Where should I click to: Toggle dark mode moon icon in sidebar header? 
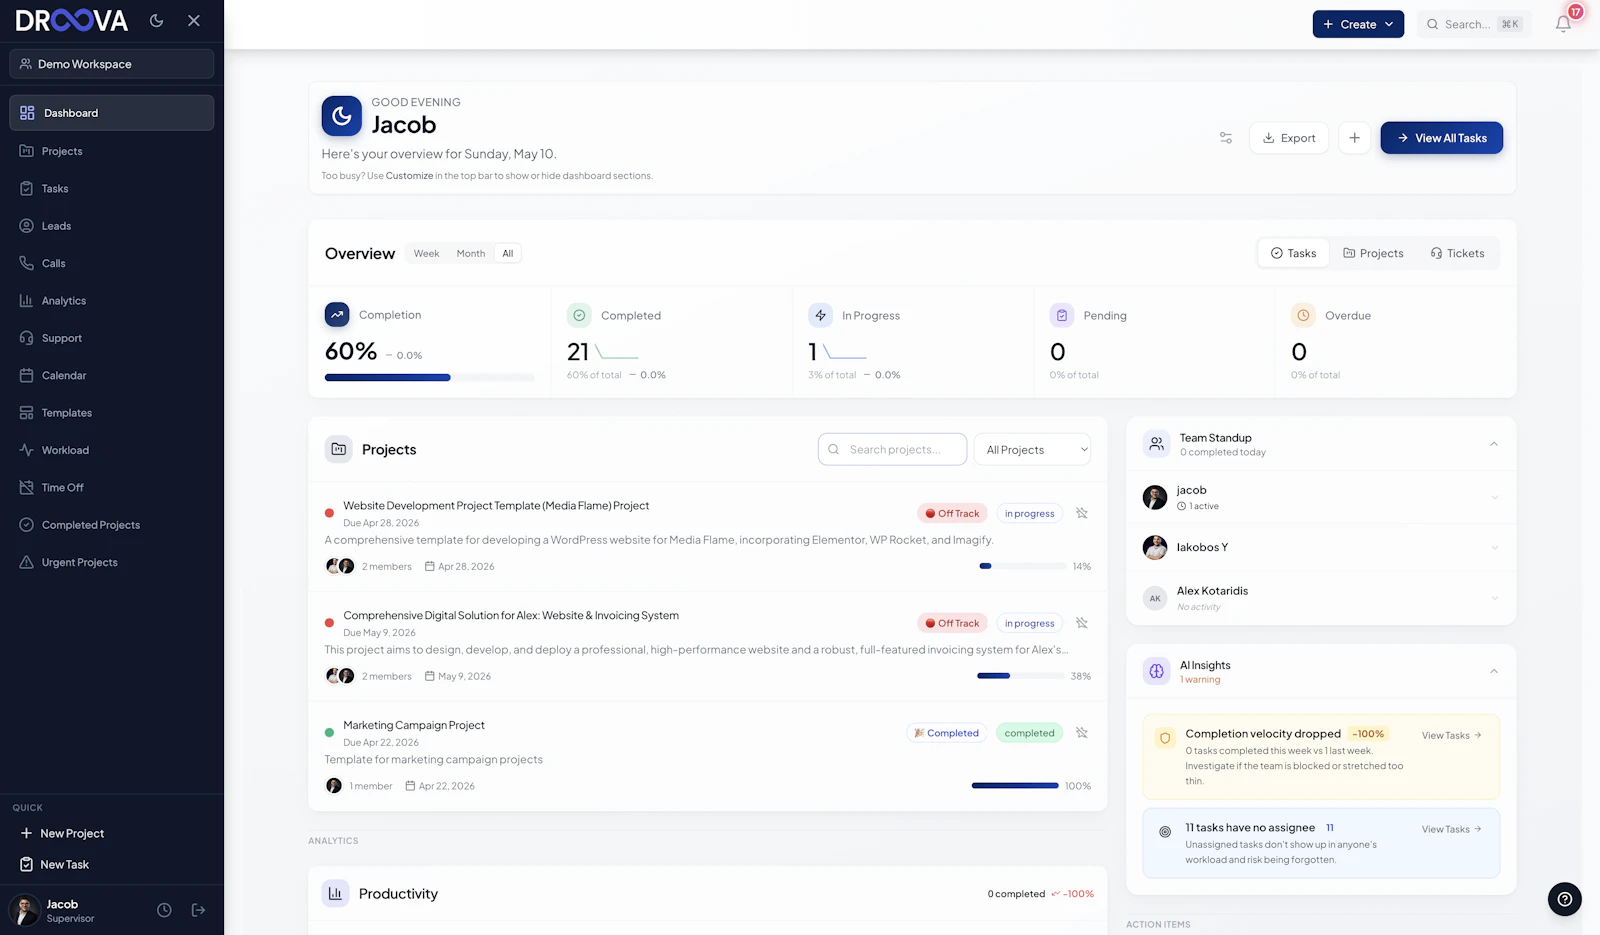point(157,20)
